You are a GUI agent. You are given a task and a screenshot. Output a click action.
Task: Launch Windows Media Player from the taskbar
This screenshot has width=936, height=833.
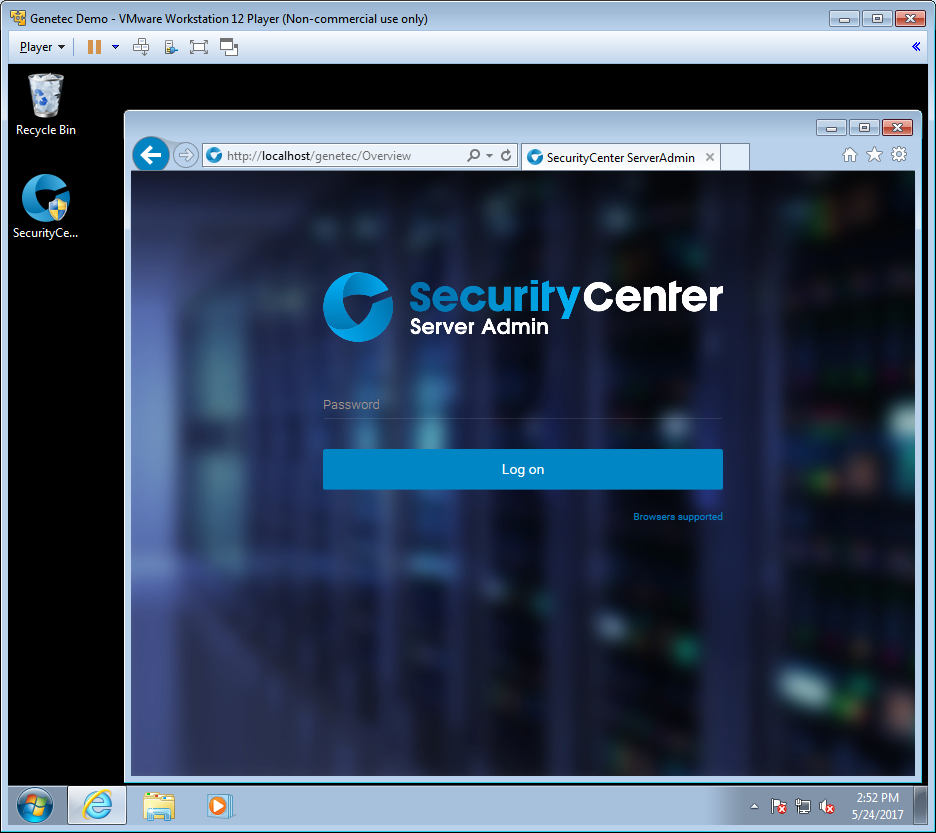pyautogui.click(x=220, y=806)
